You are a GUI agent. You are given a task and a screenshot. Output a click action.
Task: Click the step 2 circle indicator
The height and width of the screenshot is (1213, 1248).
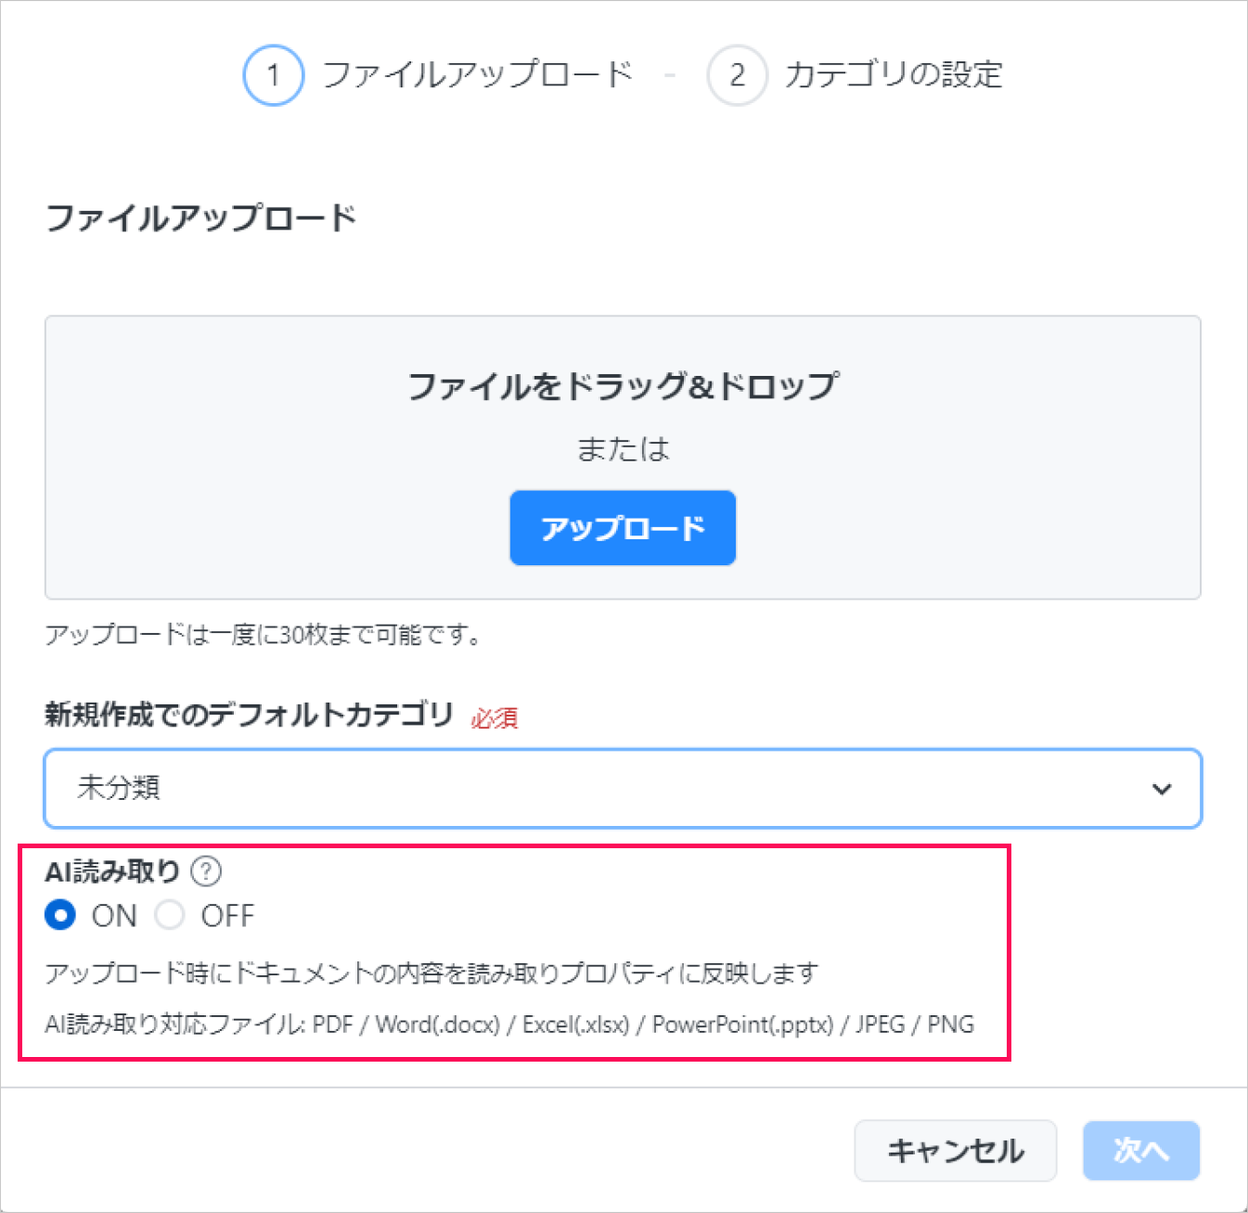click(737, 75)
